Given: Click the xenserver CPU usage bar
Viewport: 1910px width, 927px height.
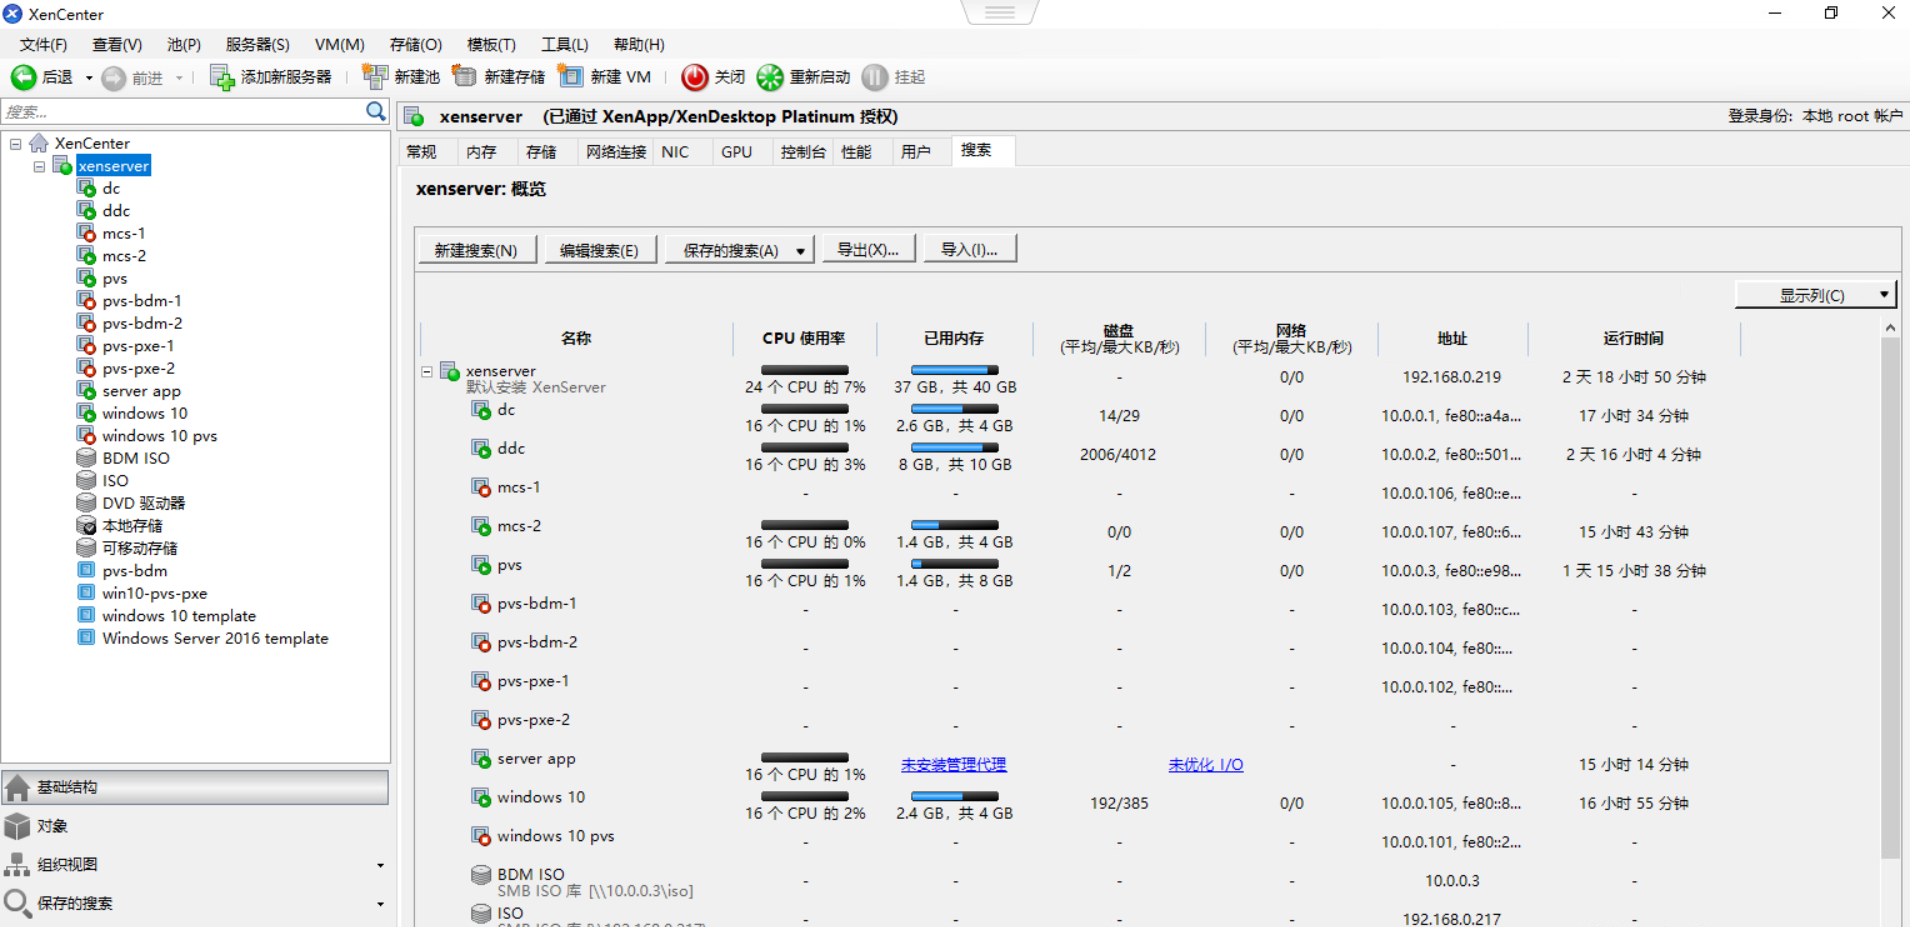Looking at the screenshot, I should click(x=805, y=370).
